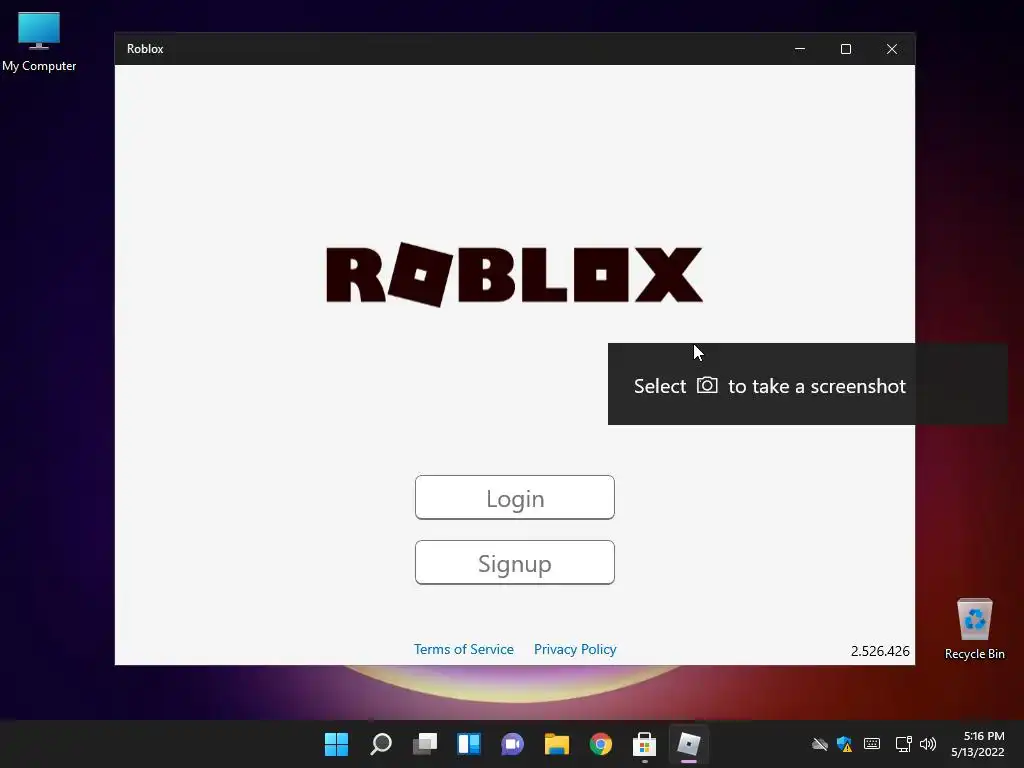Minimize the Roblox window
The image size is (1024, 768).
[x=800, y=49]
